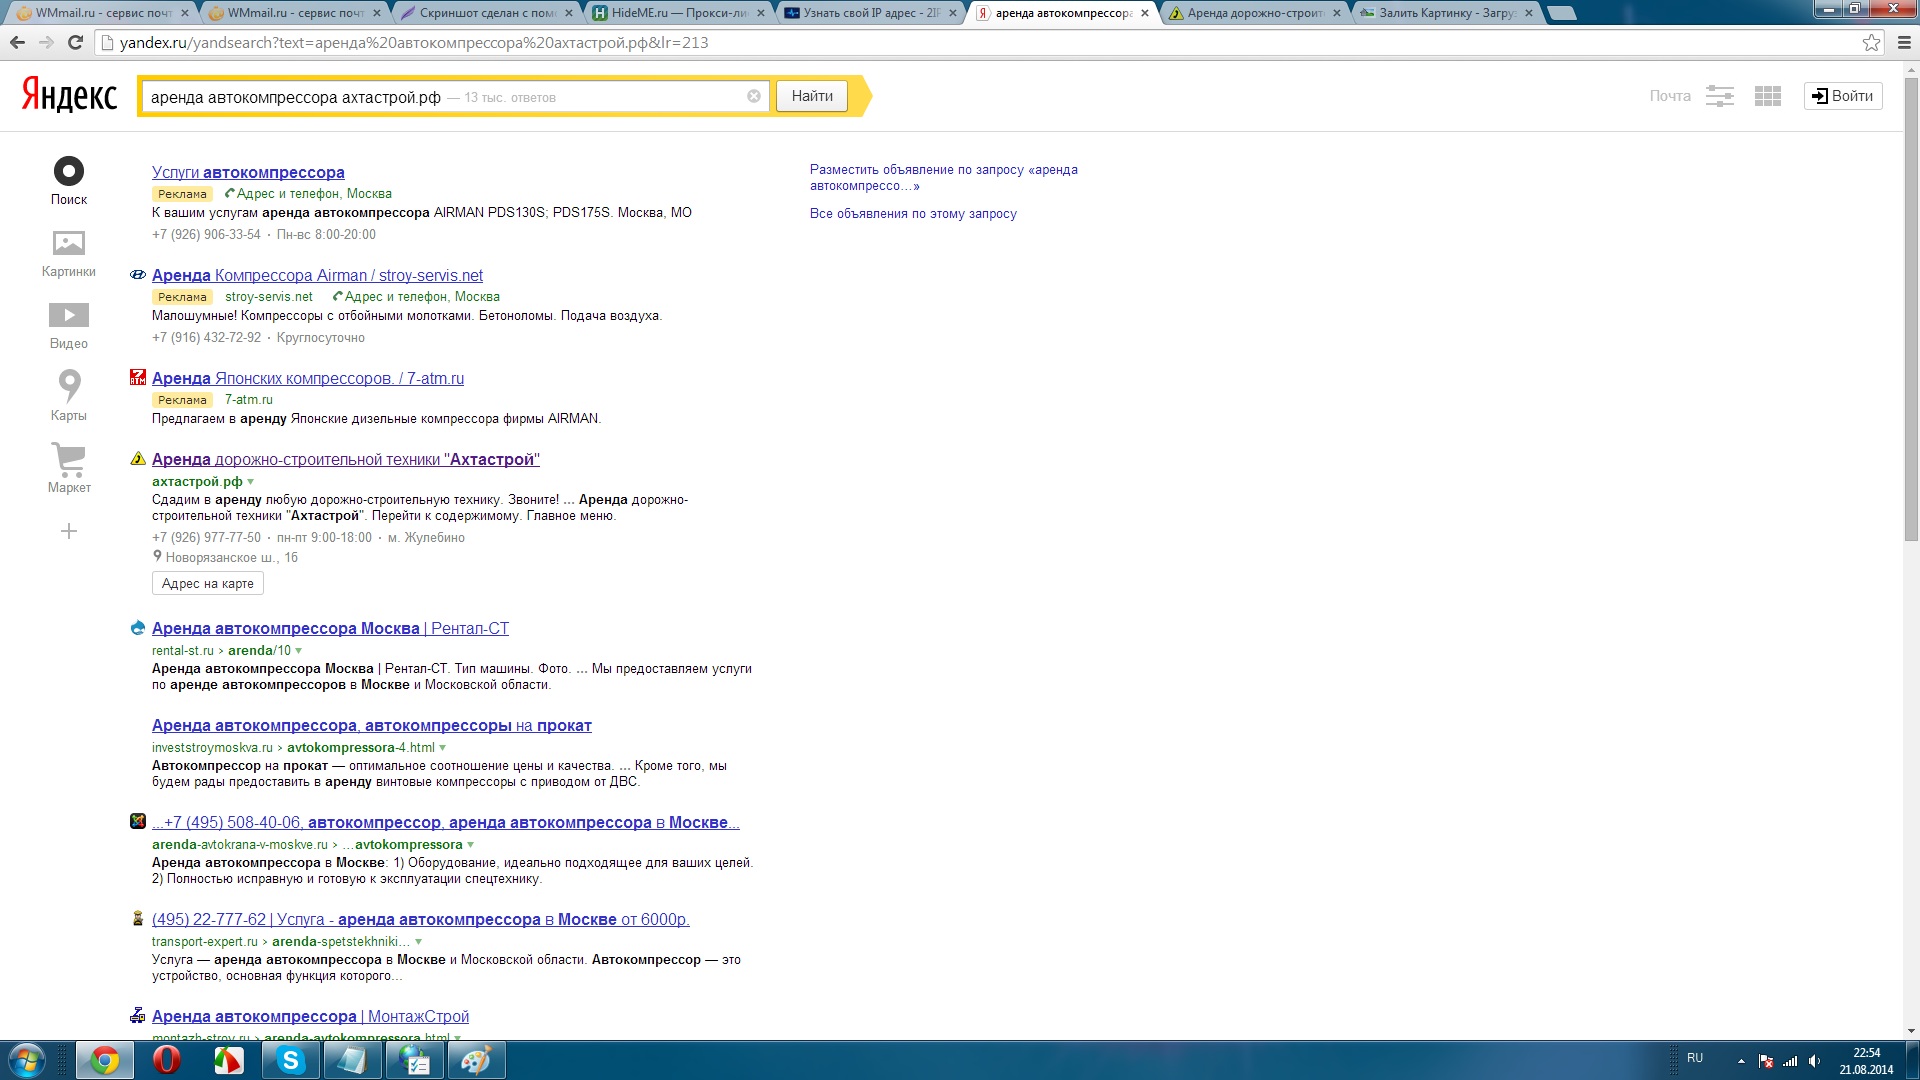Expand the arrow after transport-expert.ru path
The height and width of the screenshot is (1080, 1920).
[x=419, y=942]
